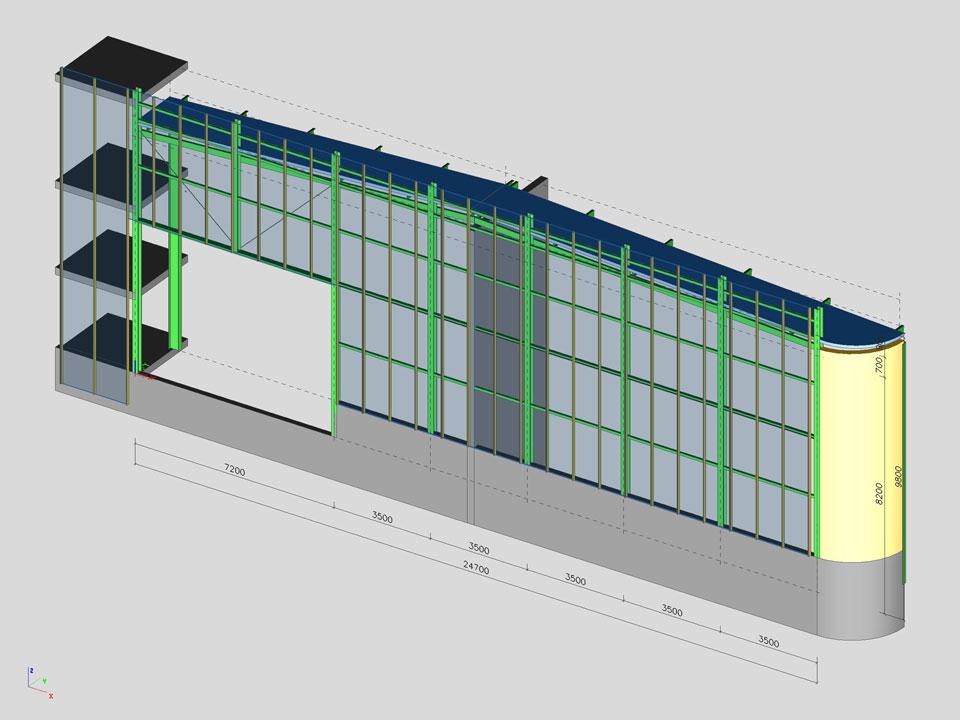The width and height of the screenshot is (960, 720).
Task: Select the rightmost 3500 dimension label
Action: click(x=768, y=641)
